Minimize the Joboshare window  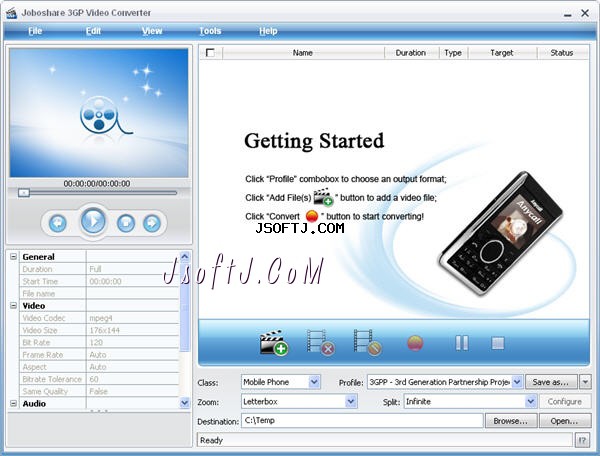pyautogui.click(x=567, y=14)
